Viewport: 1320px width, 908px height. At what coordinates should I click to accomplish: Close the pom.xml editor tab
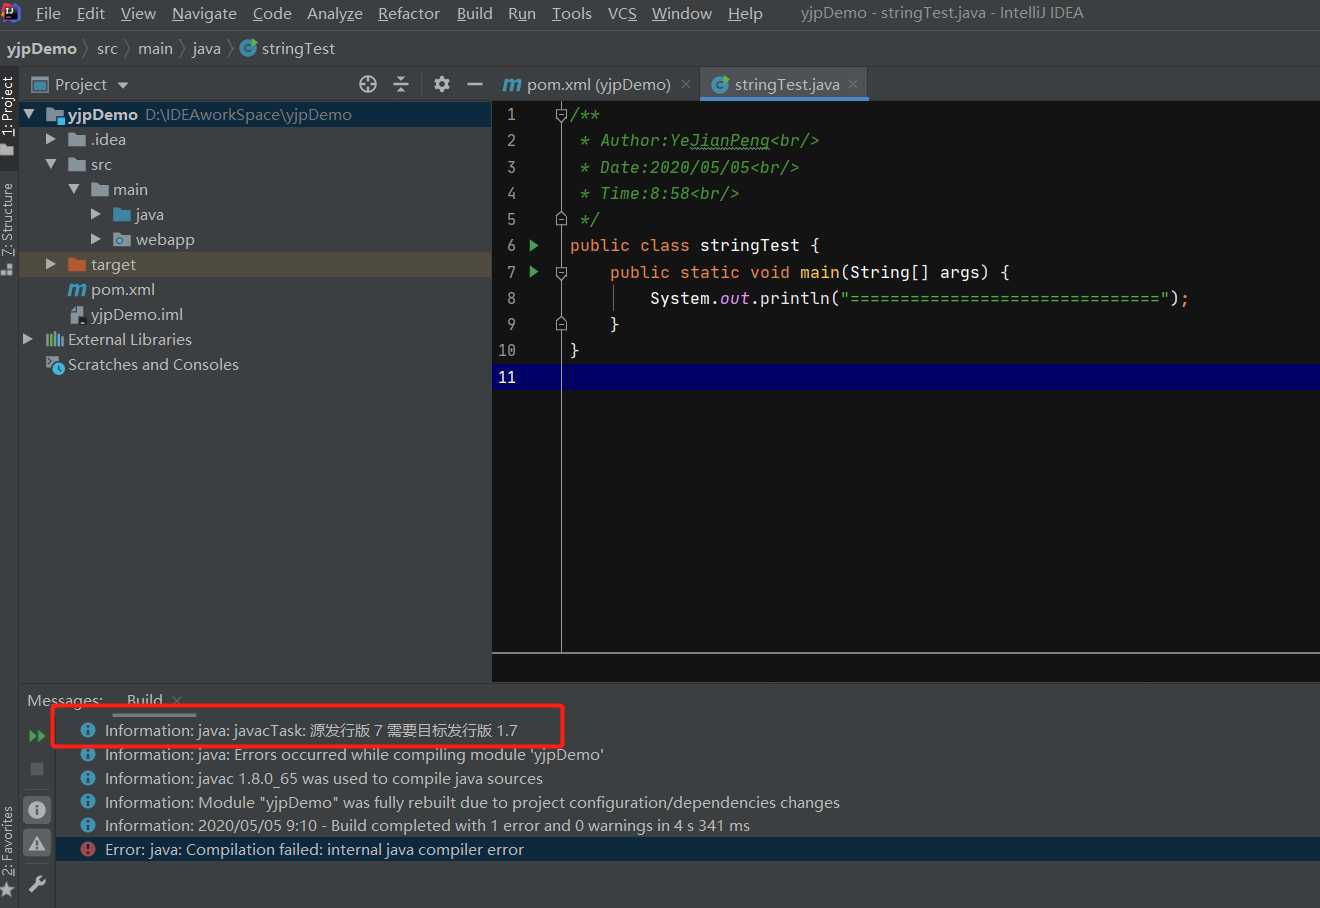tap(686, 84)
